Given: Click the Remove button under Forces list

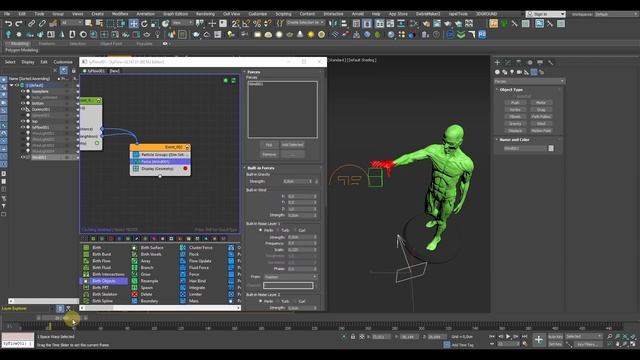Looking at the screenshot, I should [x=269, y=154].
